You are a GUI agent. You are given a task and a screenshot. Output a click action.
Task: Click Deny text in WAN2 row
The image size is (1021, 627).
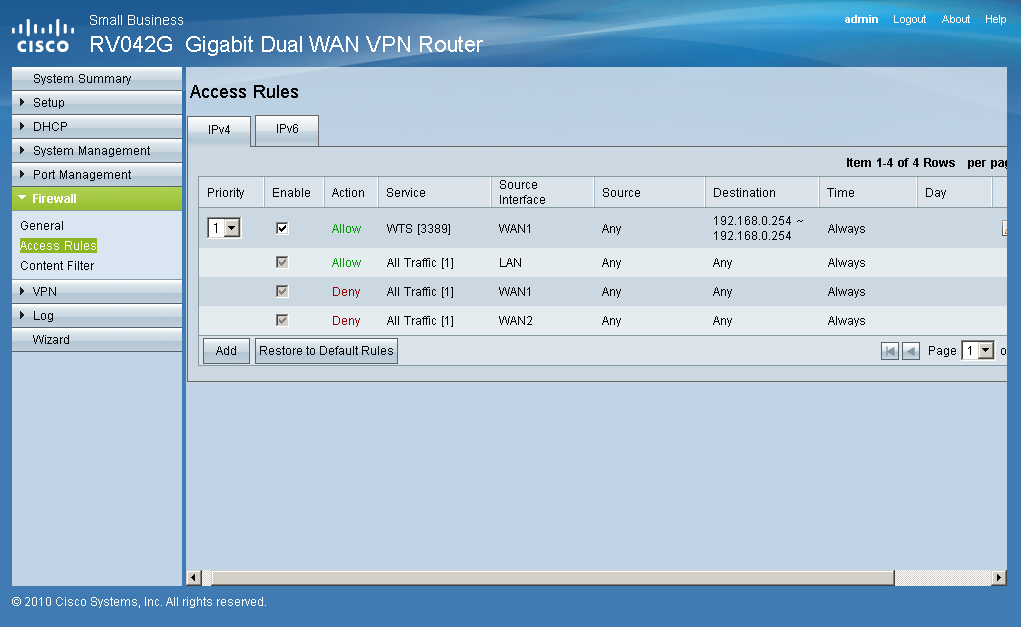coord(346,320)
